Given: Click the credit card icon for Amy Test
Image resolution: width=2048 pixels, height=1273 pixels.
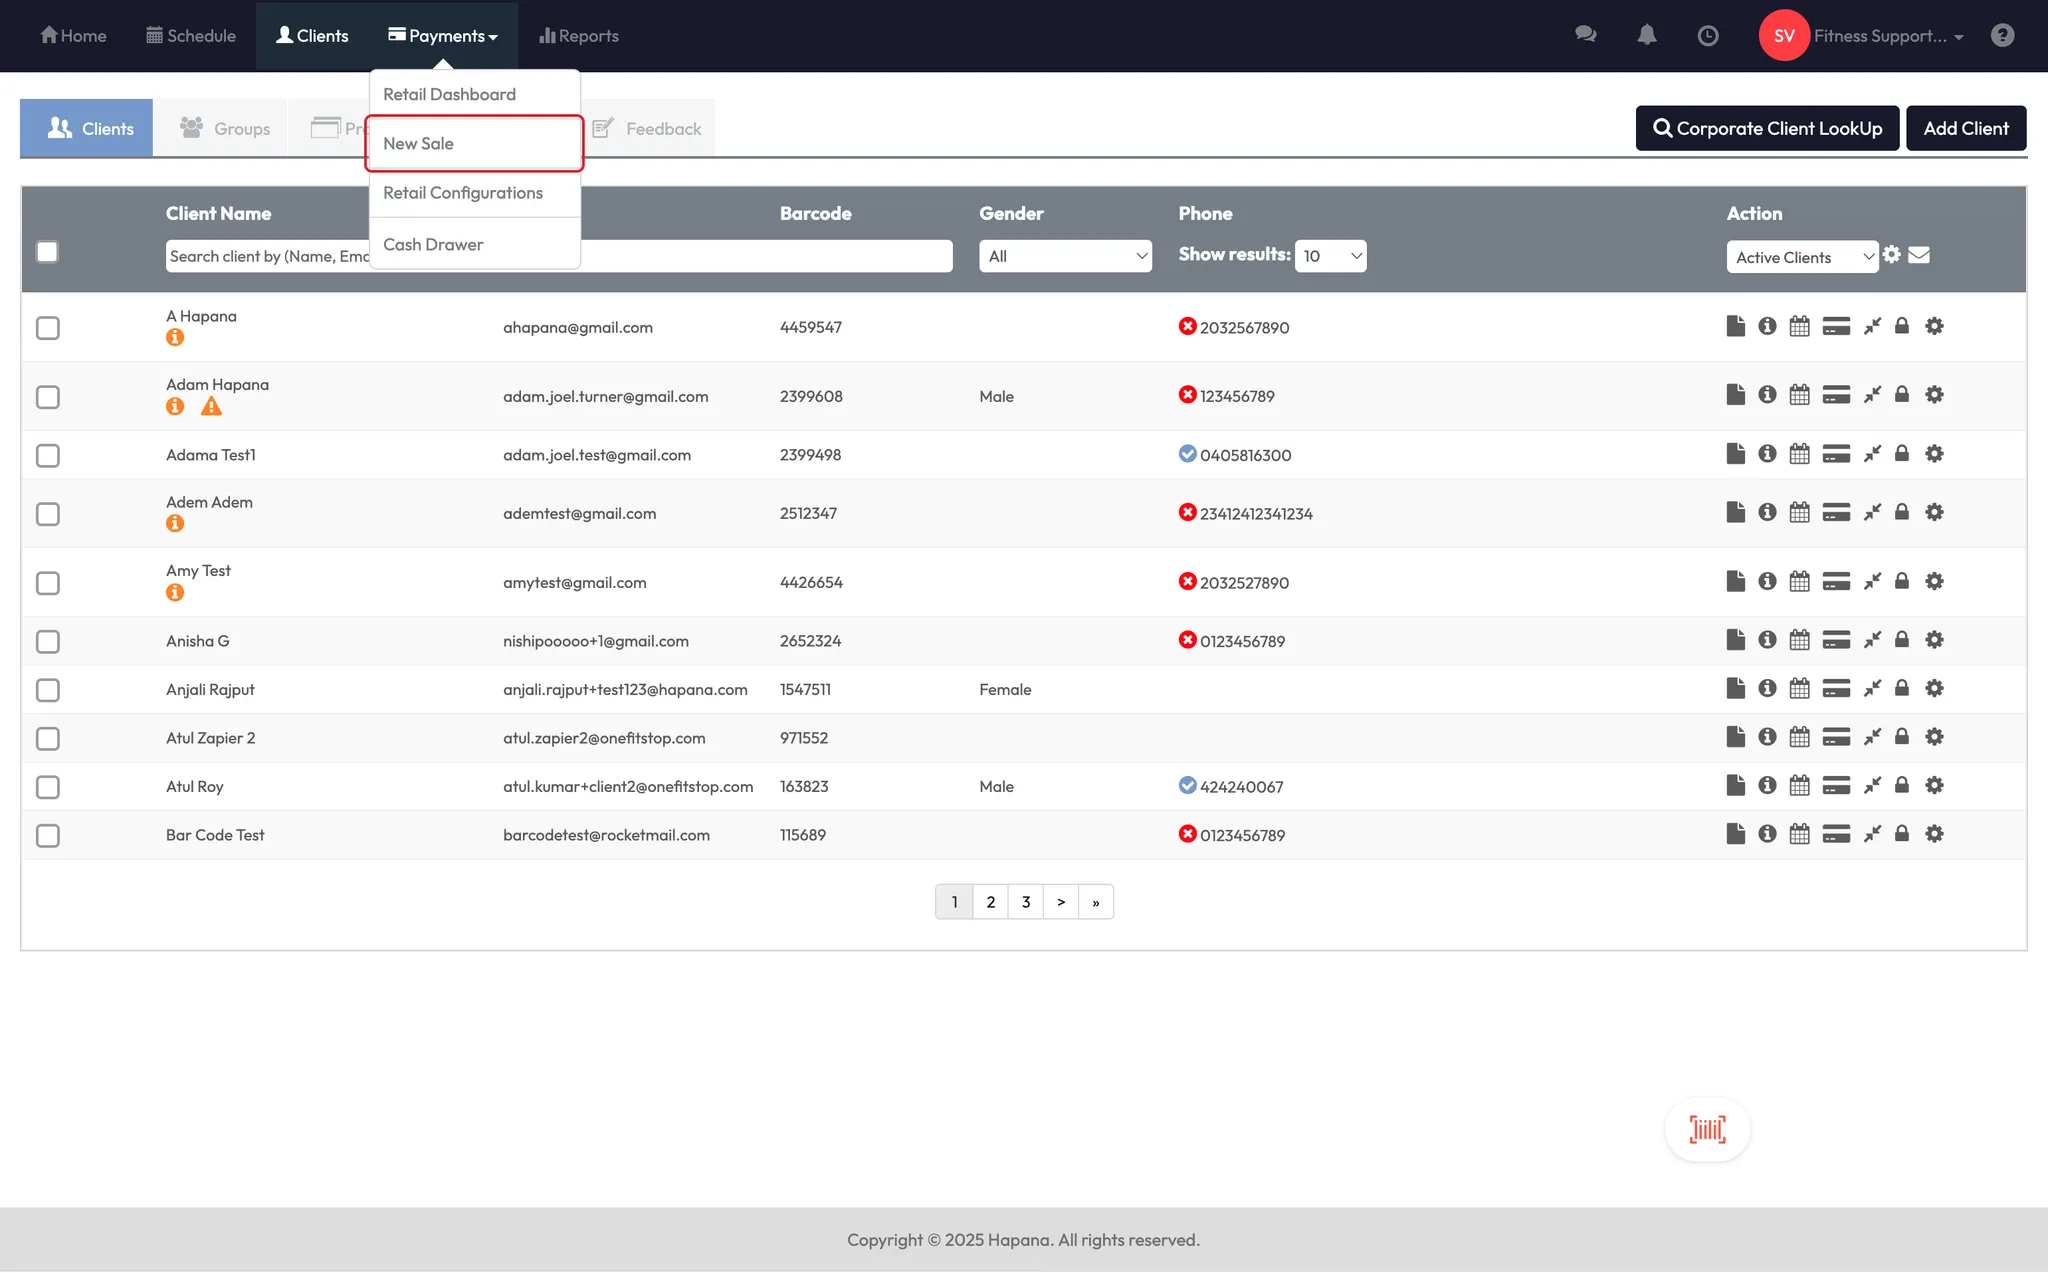Looking at the screenshot, I should pyautogui.click(x=1836, y=581).
